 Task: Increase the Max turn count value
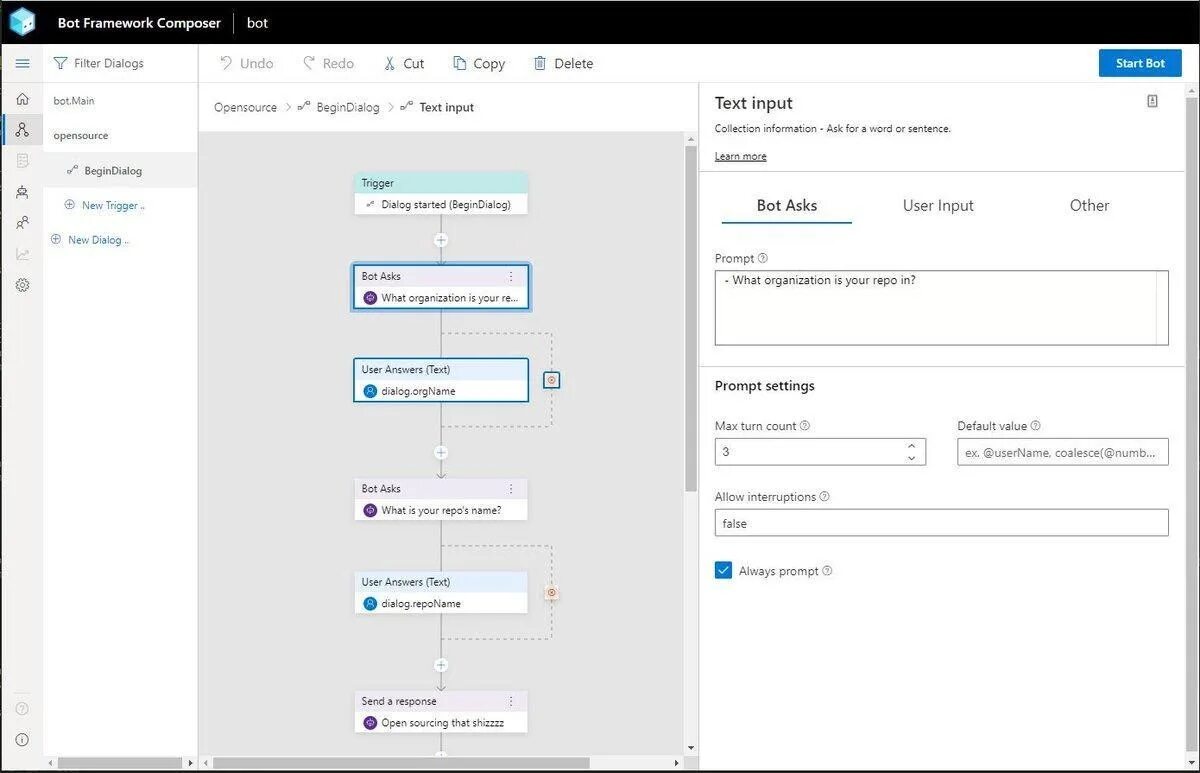911,446
